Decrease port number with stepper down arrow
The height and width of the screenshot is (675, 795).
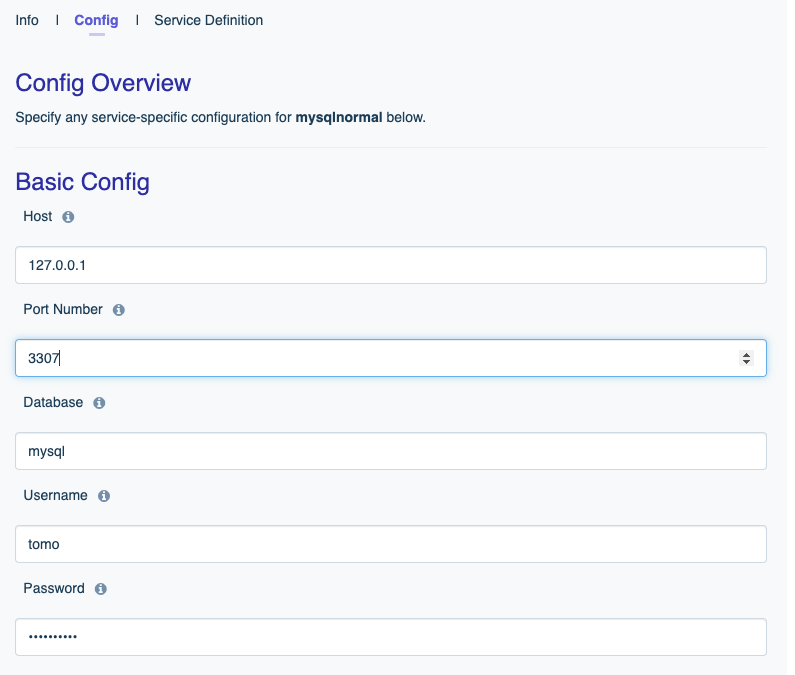(x=746, y=362)
